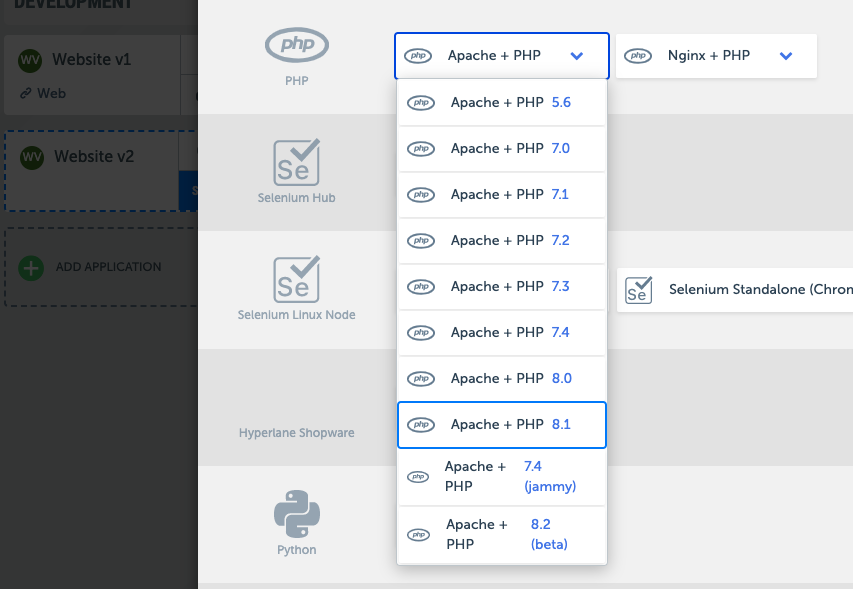Expand the Nginx + PHP dropdown

pos(786,56)
